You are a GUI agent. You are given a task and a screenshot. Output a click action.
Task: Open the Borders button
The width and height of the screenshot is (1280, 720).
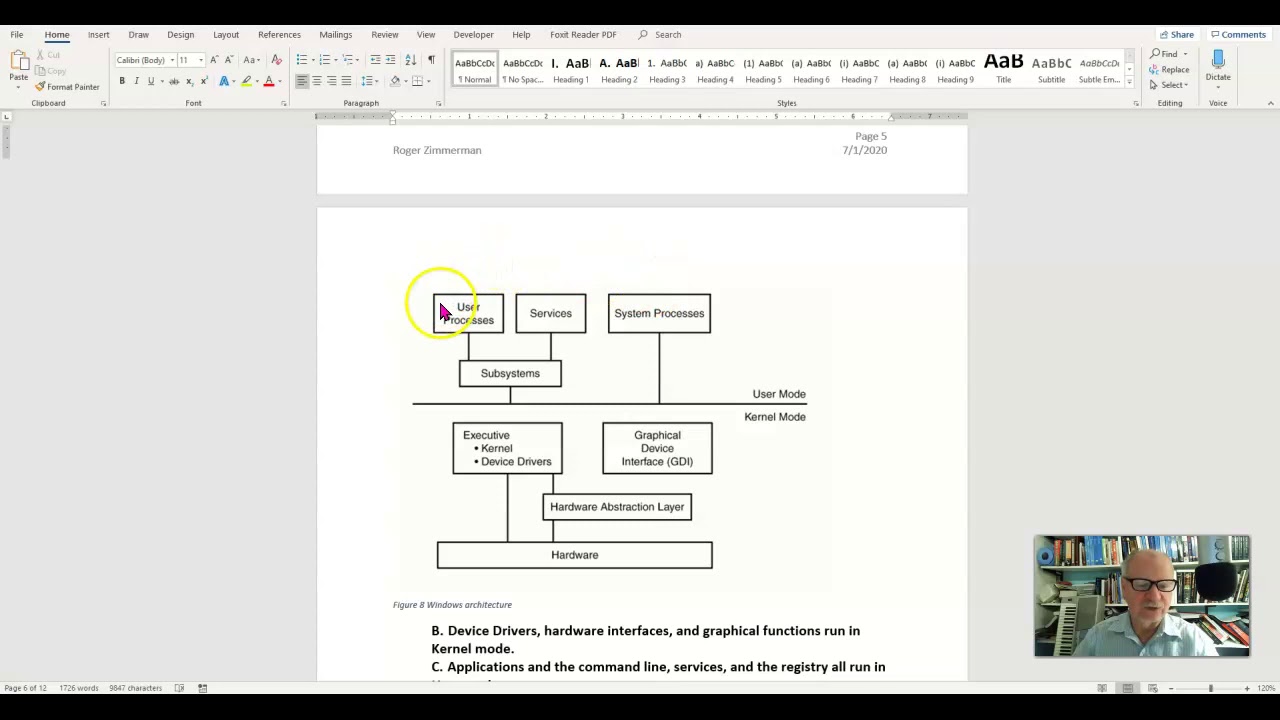pyautogui.click(x=417, y=81)
